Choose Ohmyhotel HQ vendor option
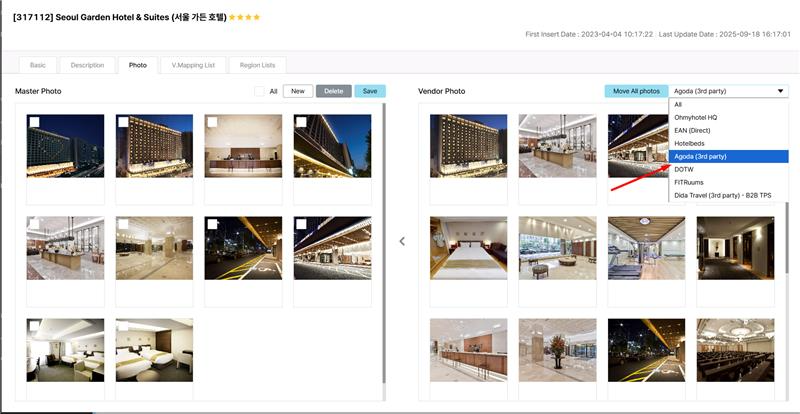The image size is (800, 414). 728,117
